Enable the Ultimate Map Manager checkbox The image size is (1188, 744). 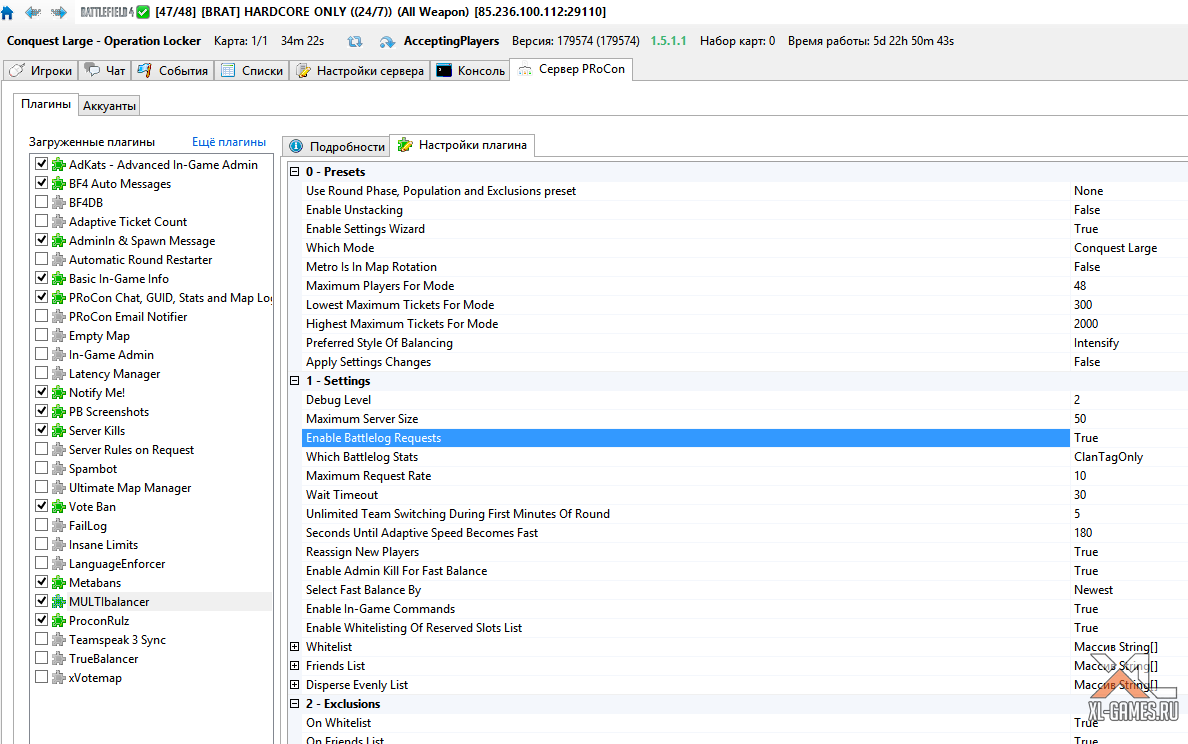pyautogui.click(x=42, y=487)
